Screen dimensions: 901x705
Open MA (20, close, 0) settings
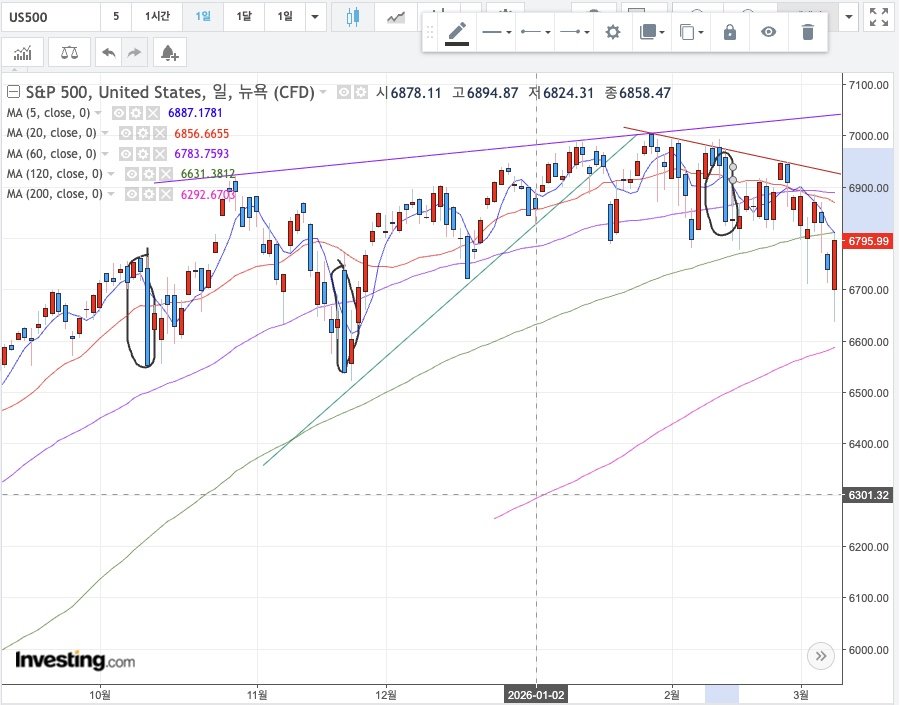click(143, 133)
